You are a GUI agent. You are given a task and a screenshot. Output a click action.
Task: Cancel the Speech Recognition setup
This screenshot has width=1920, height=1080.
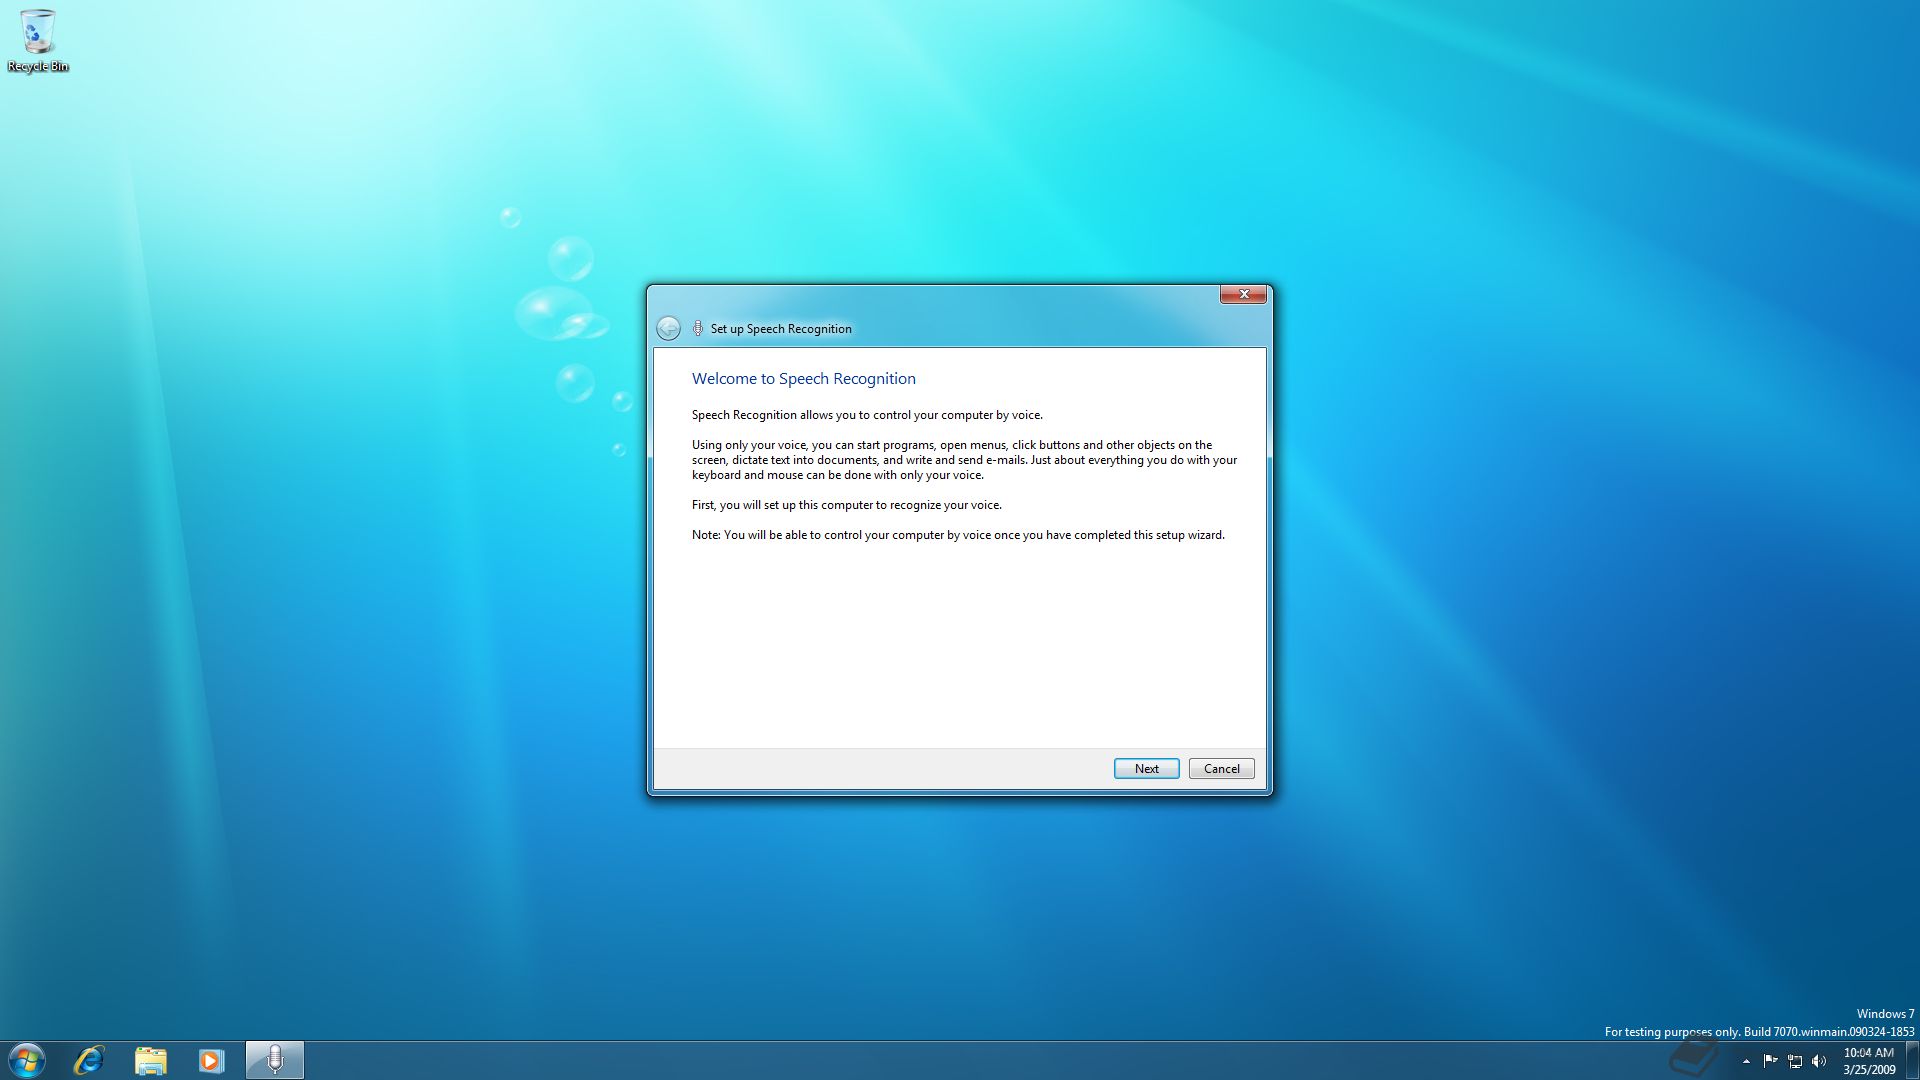pyautogui.click(x=1221, y=768)
